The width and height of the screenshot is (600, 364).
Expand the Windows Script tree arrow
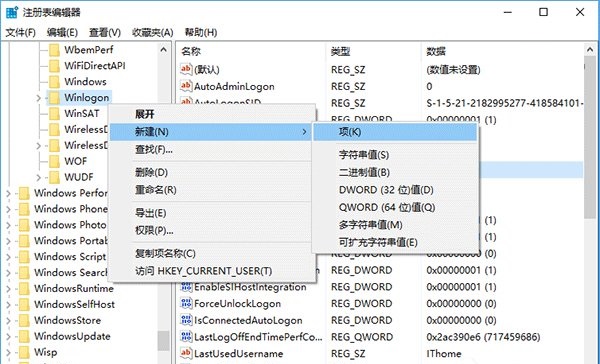click(8, 257)
